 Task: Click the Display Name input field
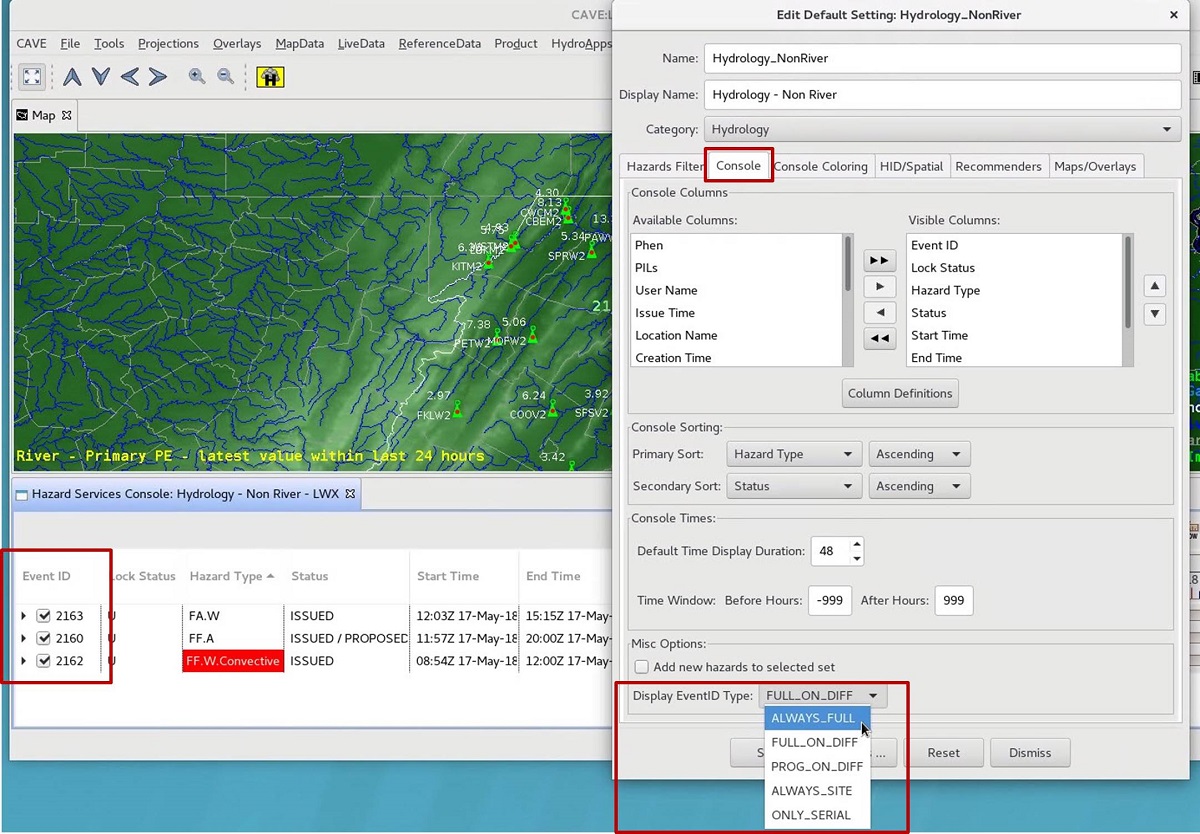pos(943,94)
